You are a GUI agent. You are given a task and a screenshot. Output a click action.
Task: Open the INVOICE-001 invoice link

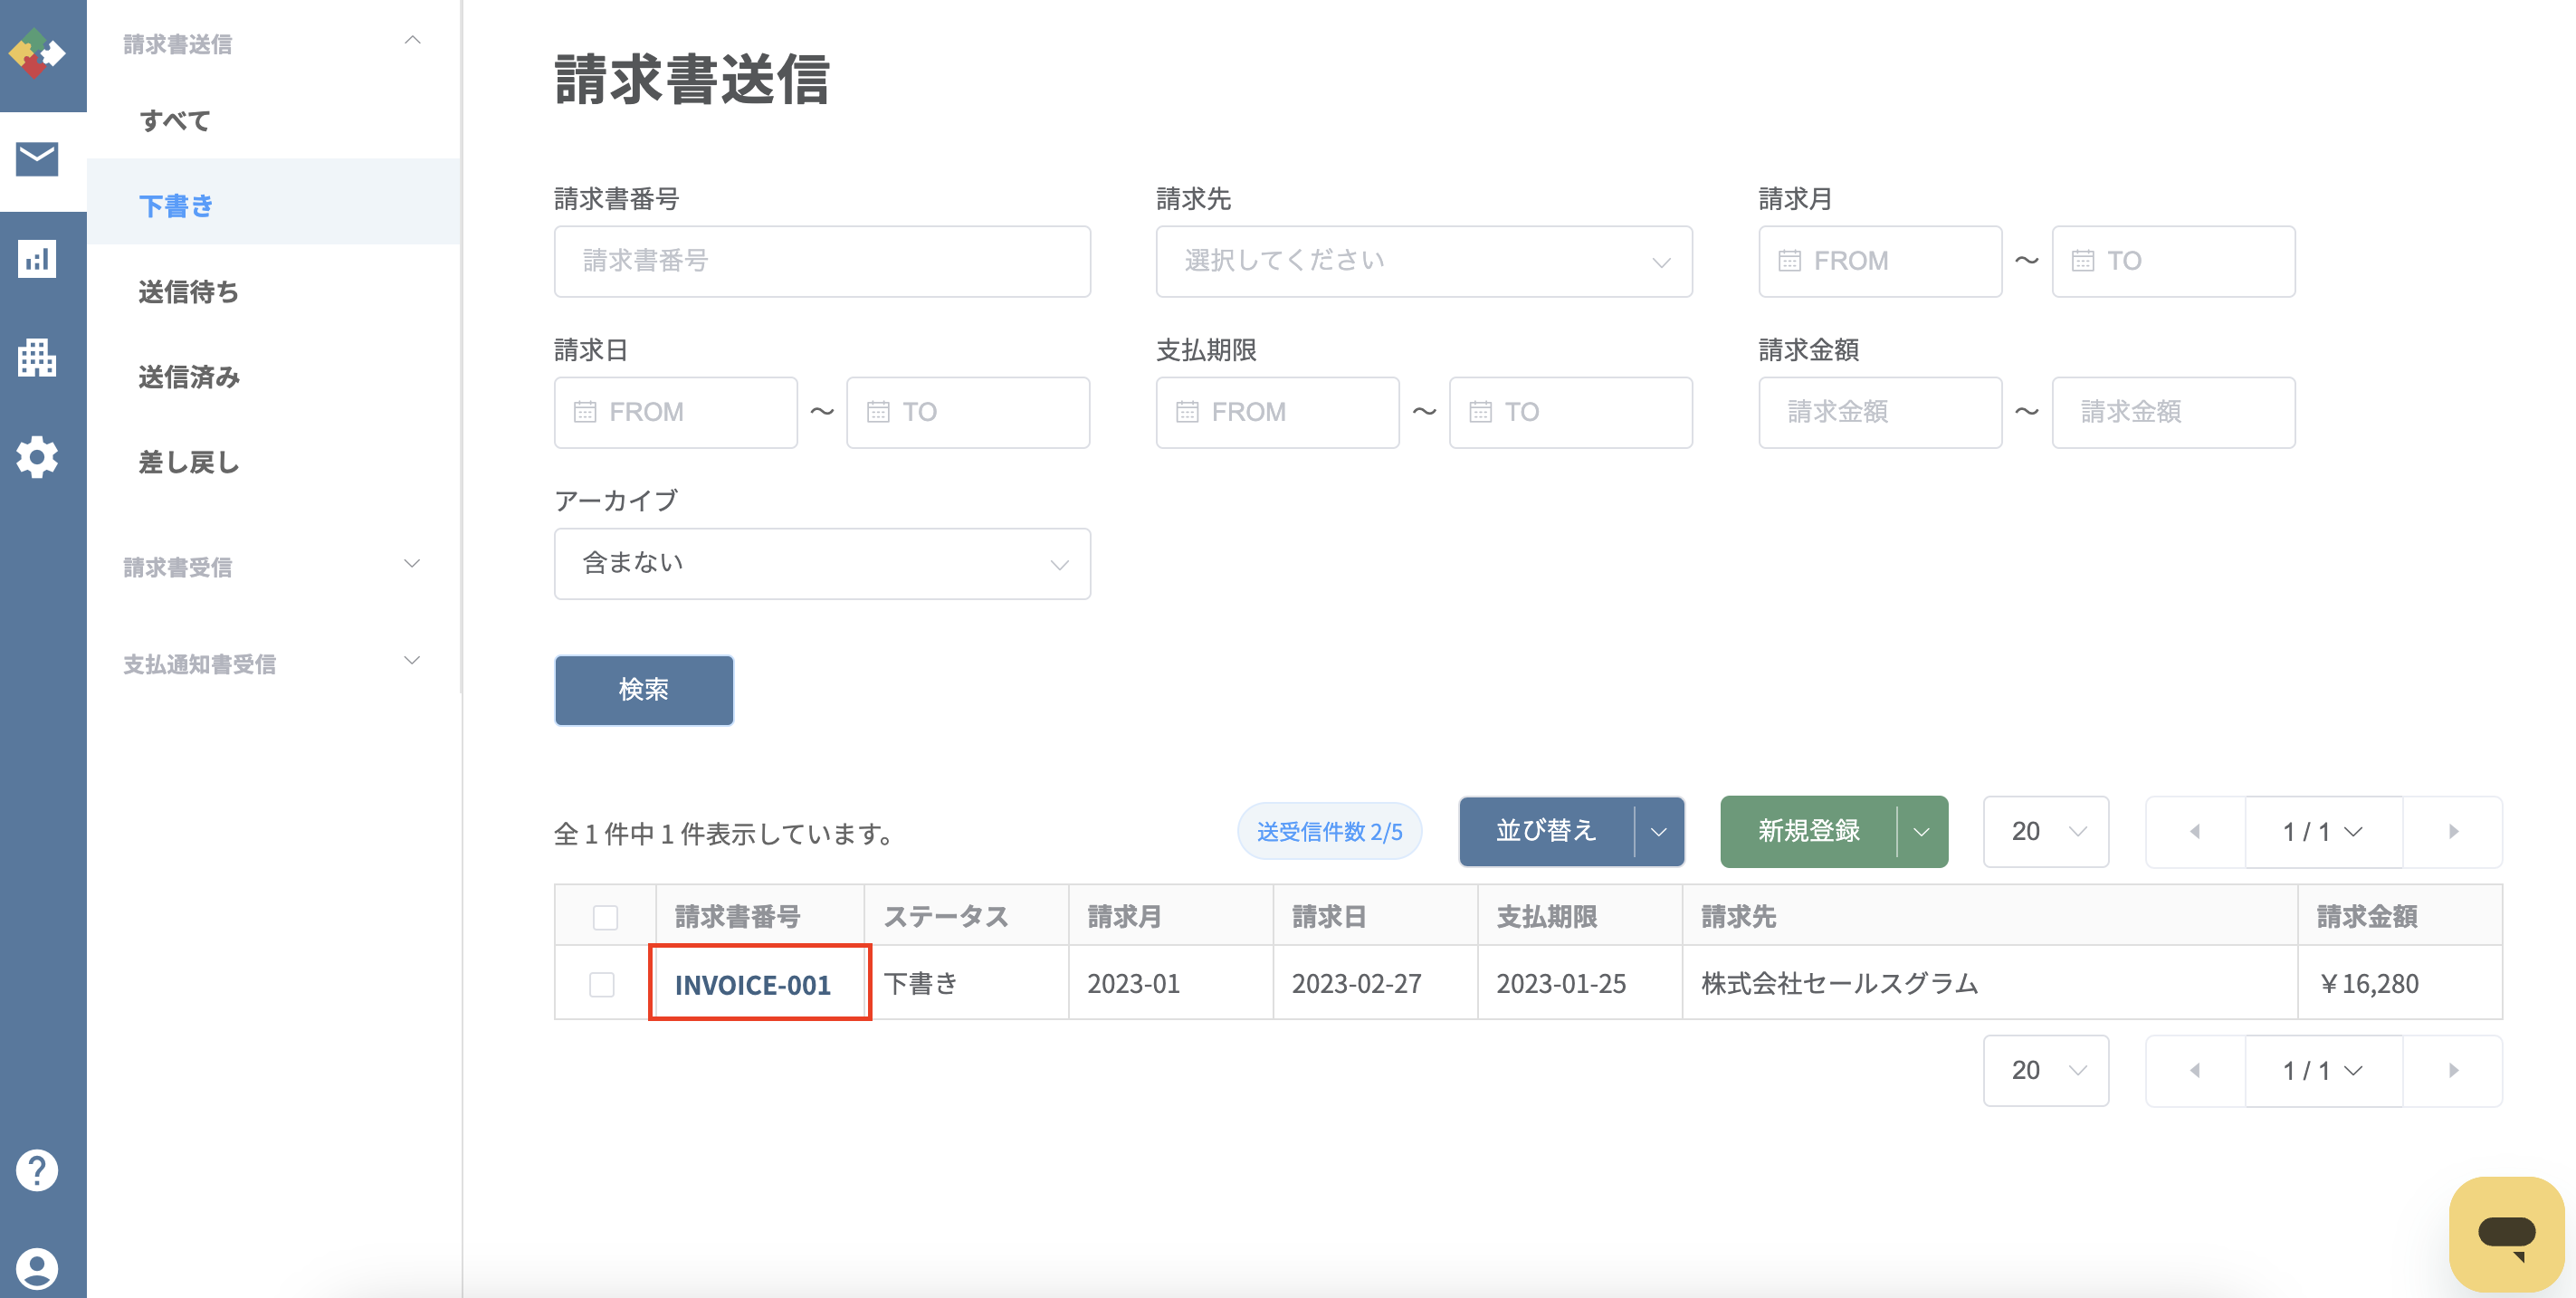click(x=753, y=985)
